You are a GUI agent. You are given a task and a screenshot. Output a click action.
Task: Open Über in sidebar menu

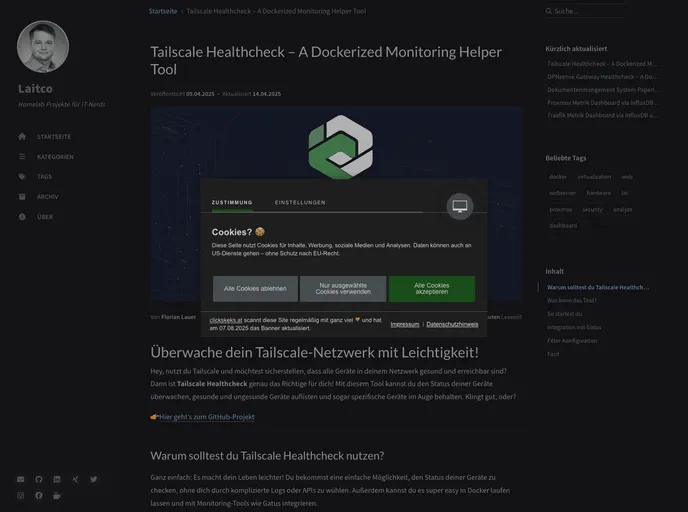[45, 217]
